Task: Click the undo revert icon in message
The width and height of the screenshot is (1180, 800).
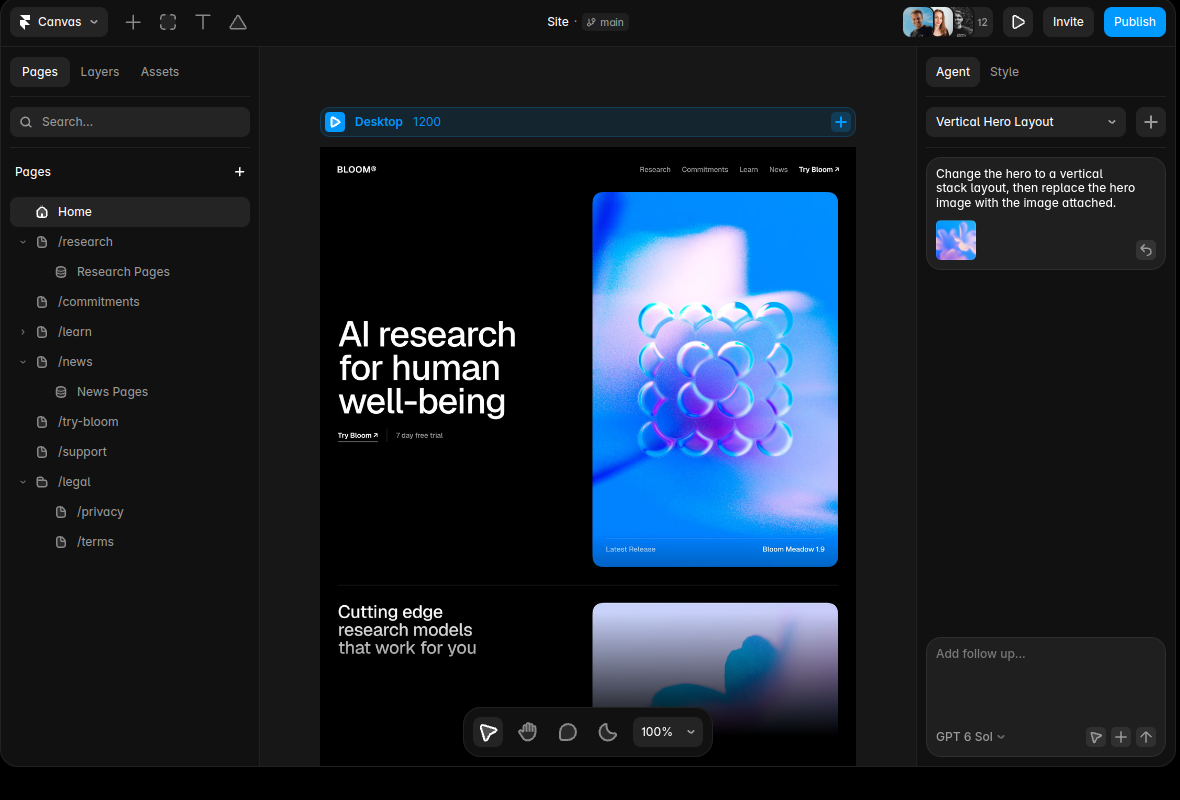Action: click(x=1145, y=250)
